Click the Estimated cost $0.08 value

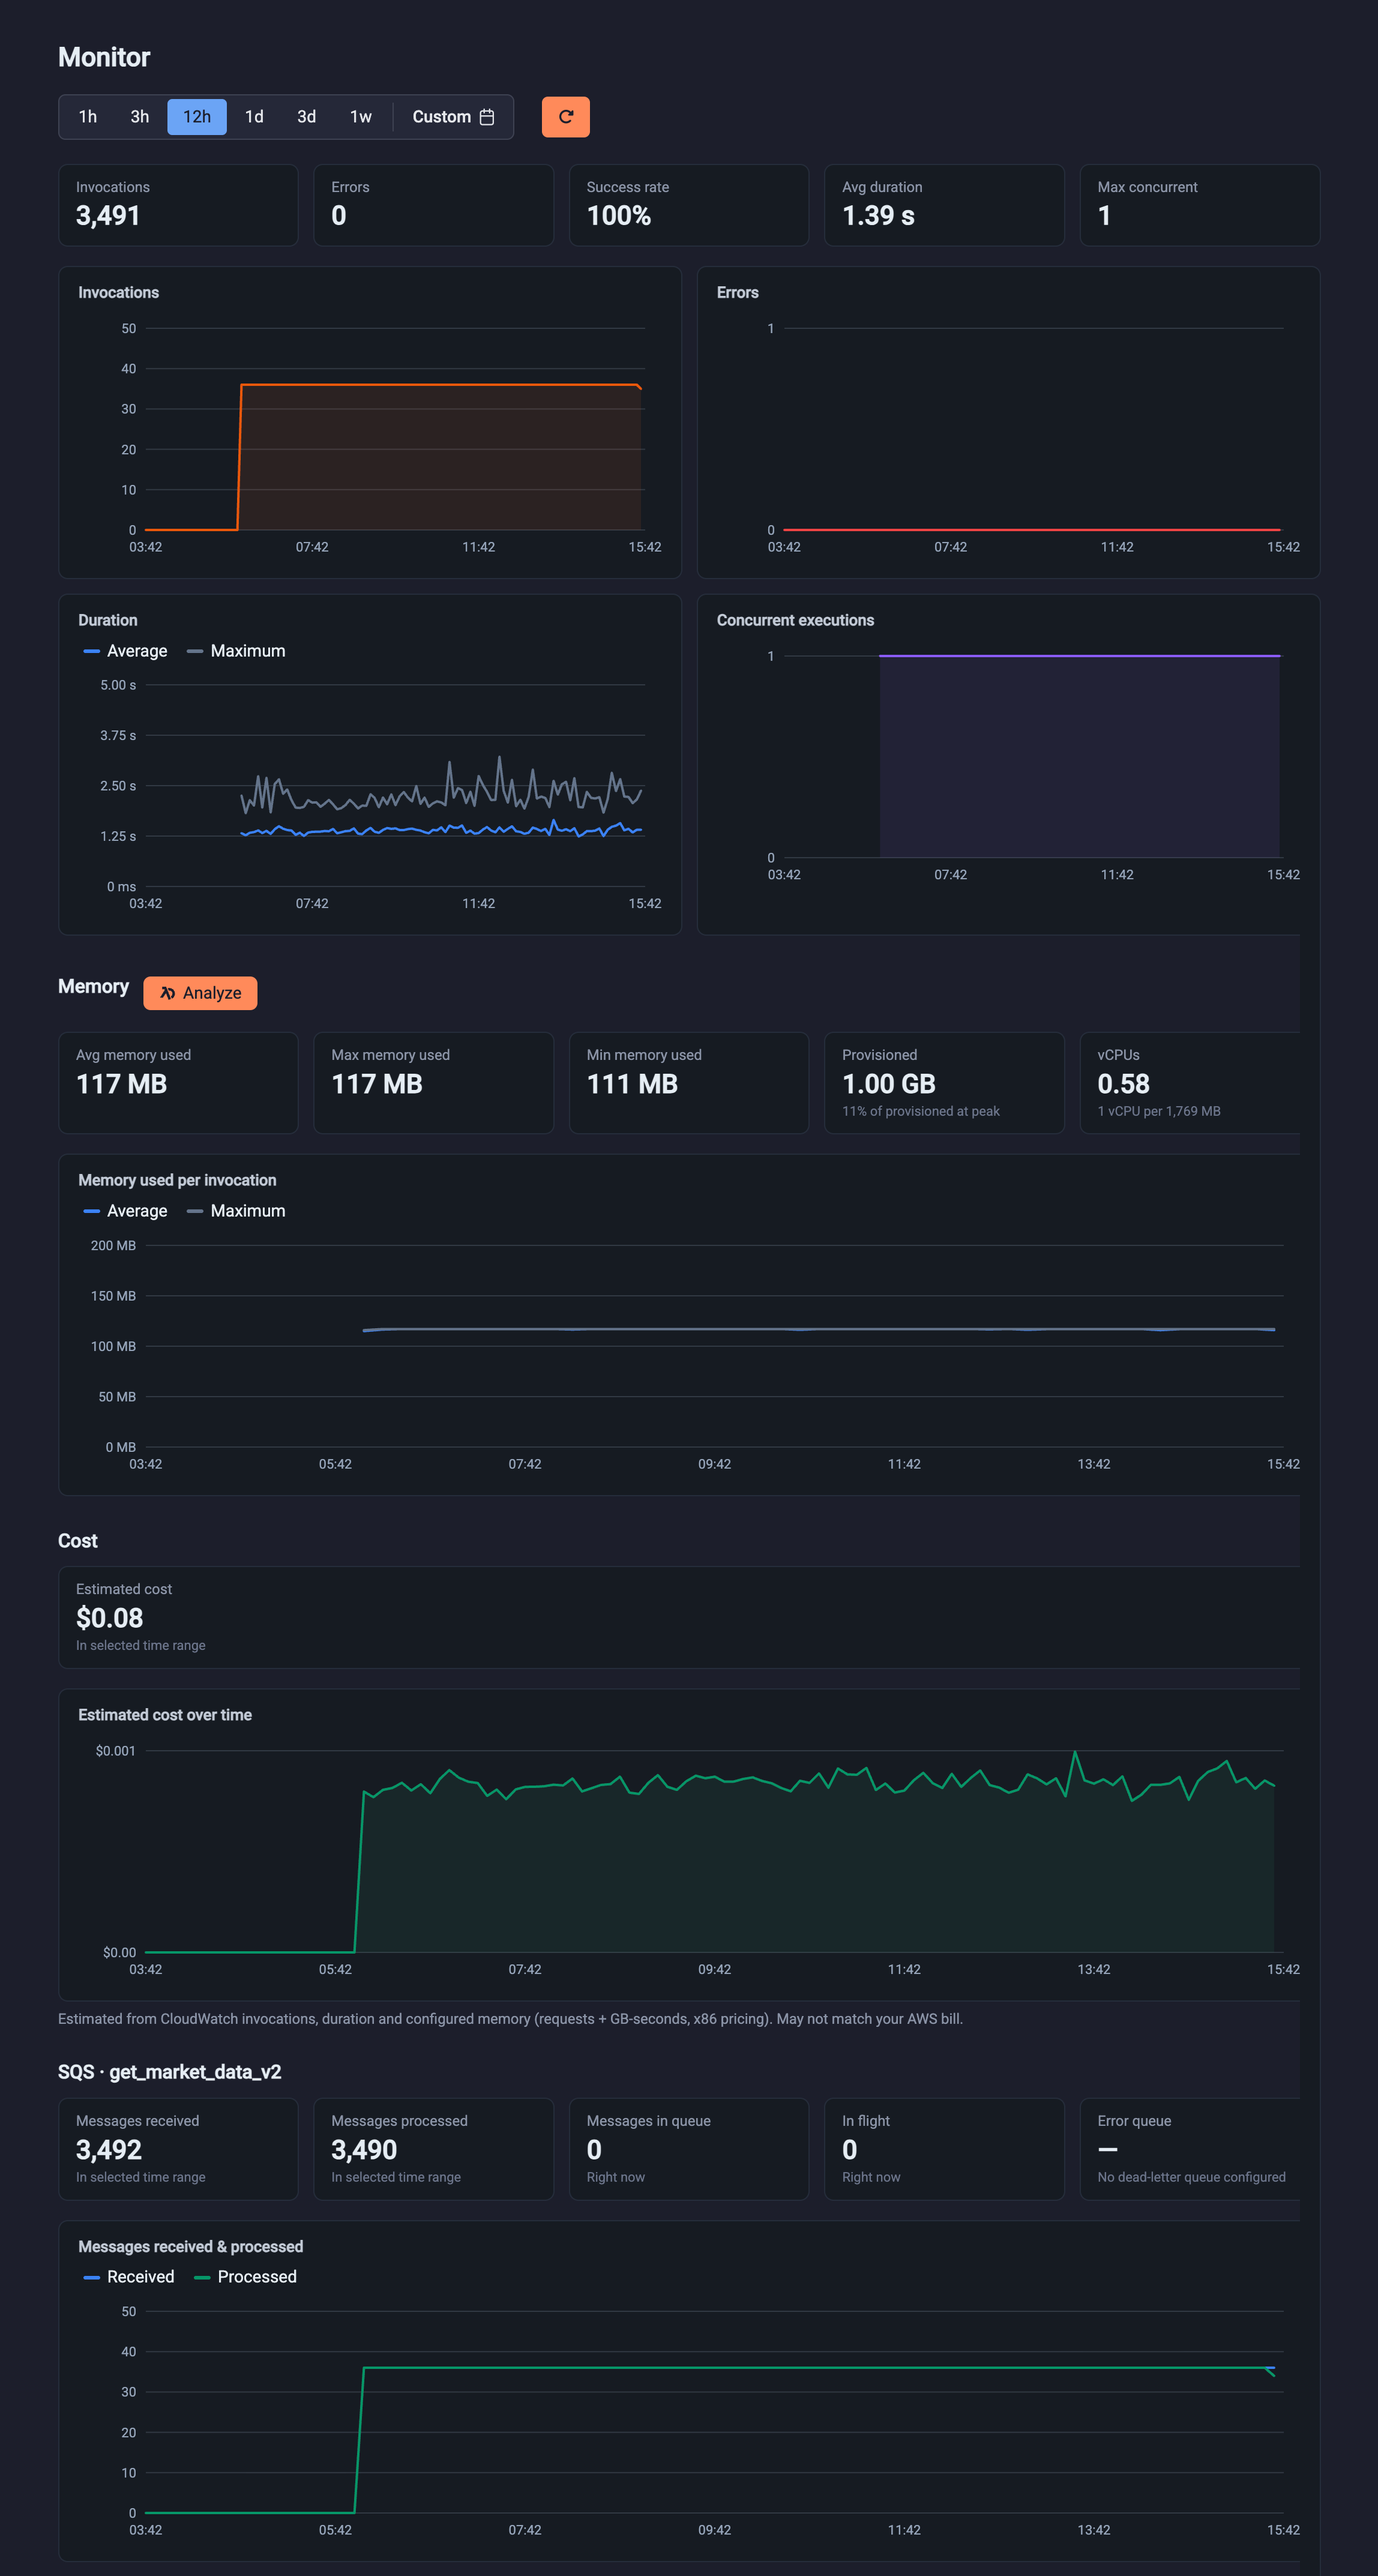109,1618
